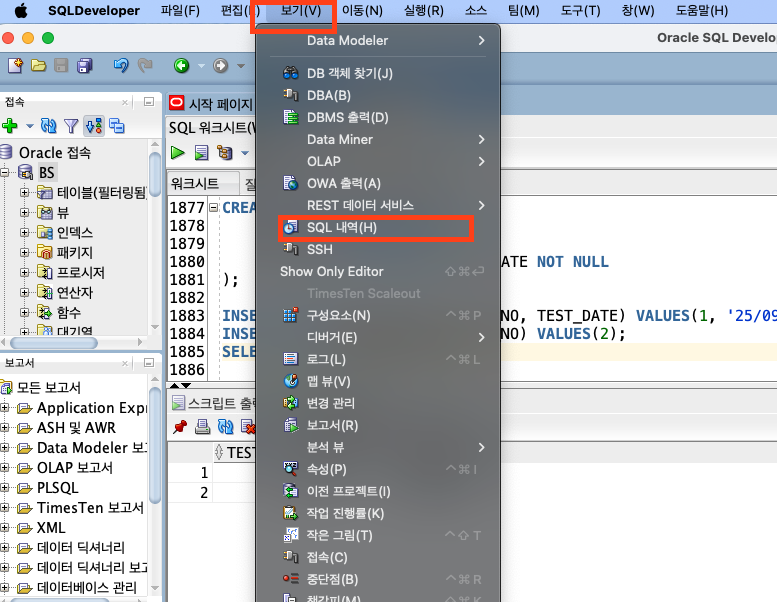Select the TimesTen 보고서 folder

(x=90, y=508)
